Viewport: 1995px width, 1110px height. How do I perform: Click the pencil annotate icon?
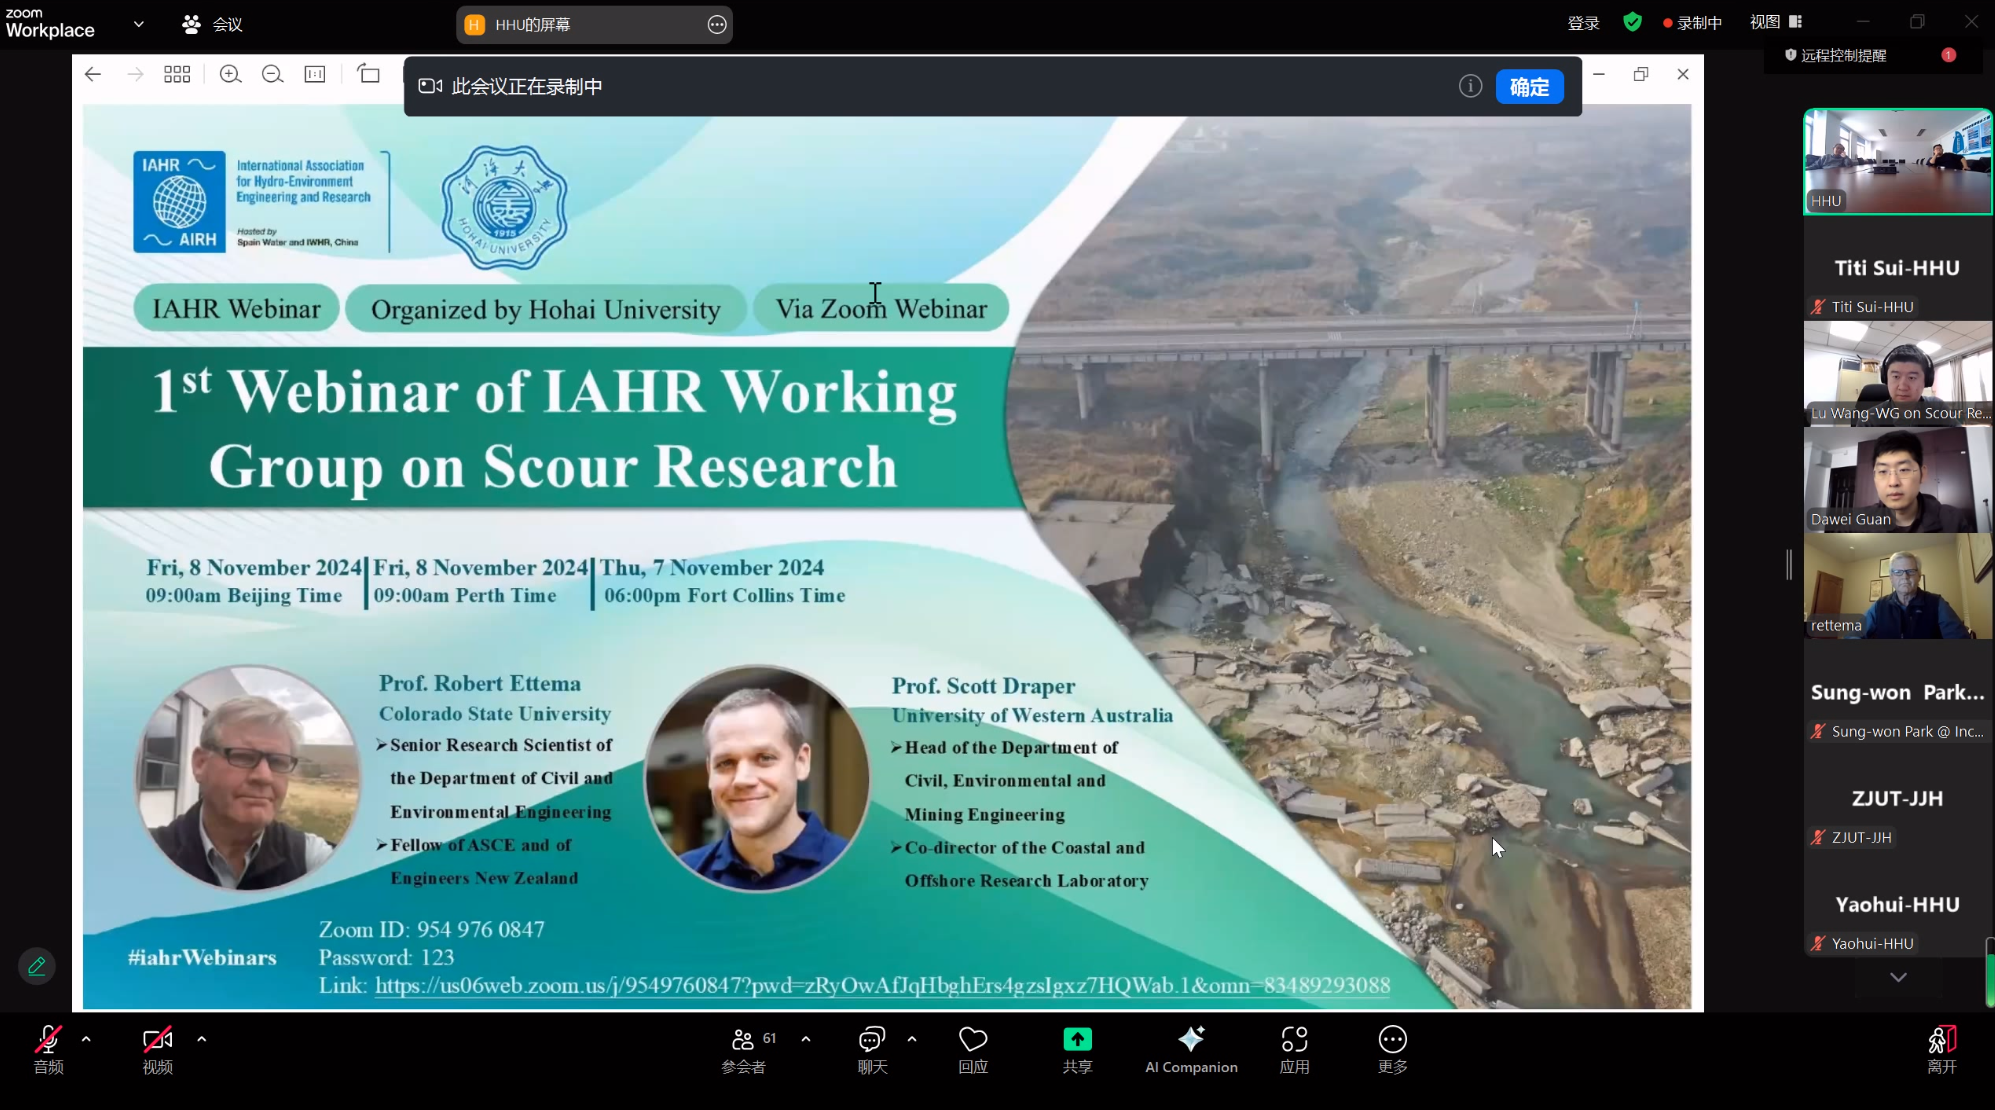(37, 966)
